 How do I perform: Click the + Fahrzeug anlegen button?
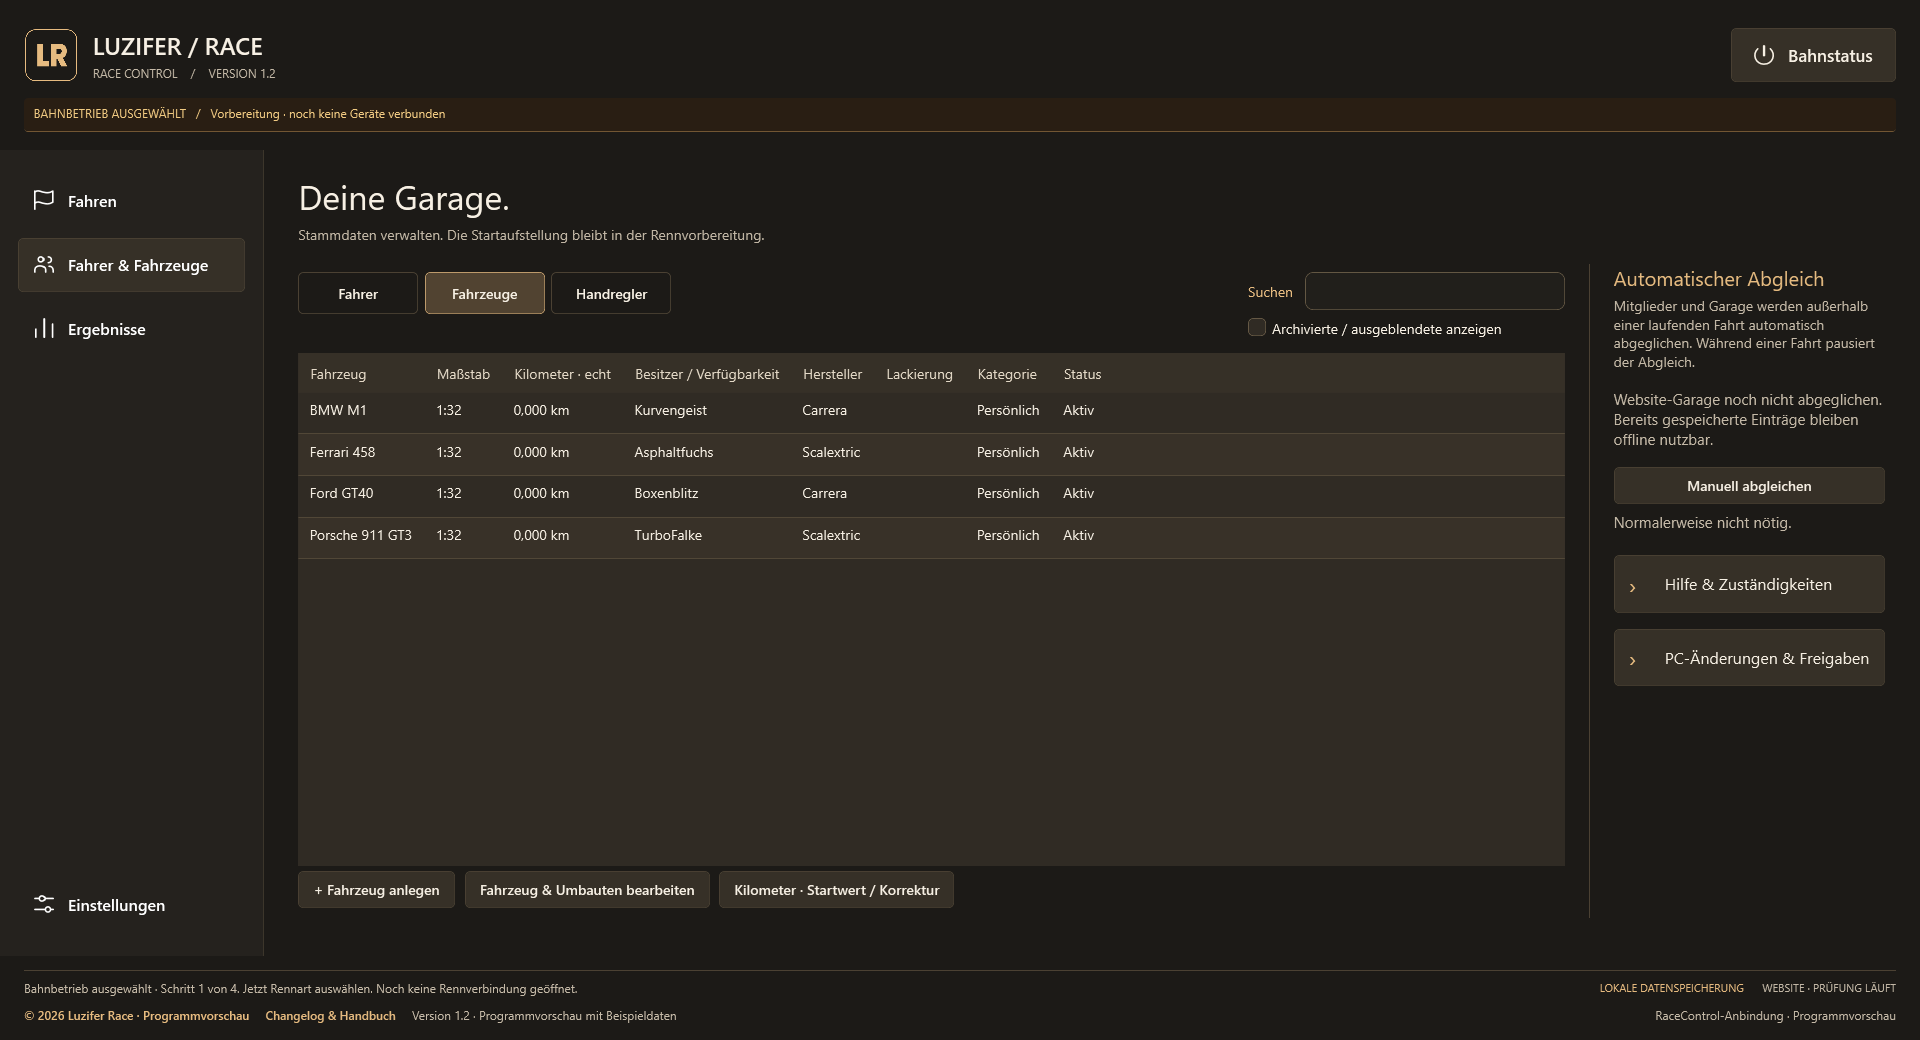[x=376, y=890]
